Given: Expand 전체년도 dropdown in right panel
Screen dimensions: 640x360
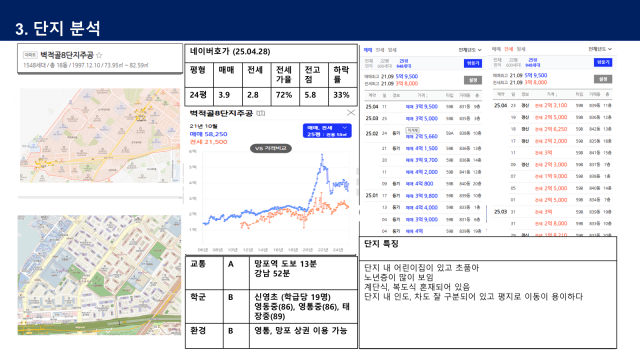Looking at the screenshot, I should pyautogui.click(x=600, y=49).
